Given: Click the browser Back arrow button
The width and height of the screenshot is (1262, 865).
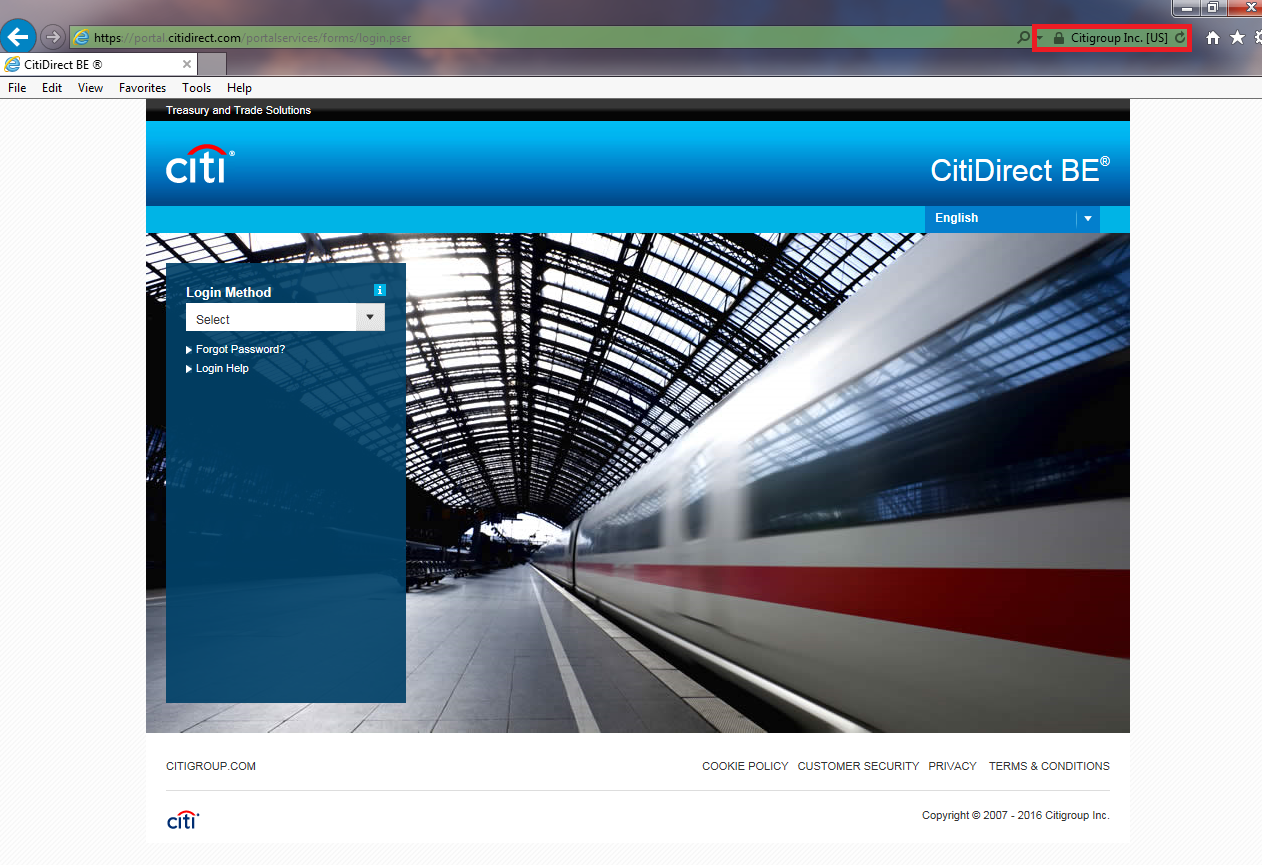Looking at the screenshot, I should (18, 37).
